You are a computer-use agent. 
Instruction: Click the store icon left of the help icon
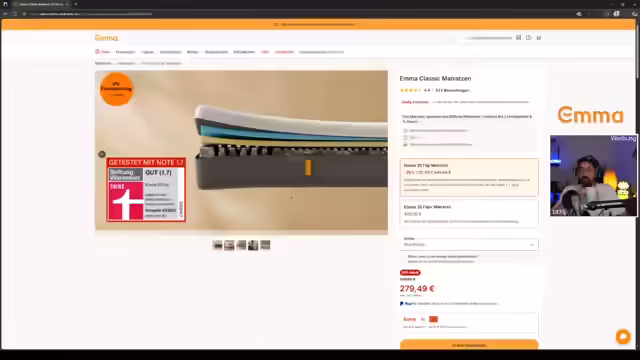[x=518, y=38]
